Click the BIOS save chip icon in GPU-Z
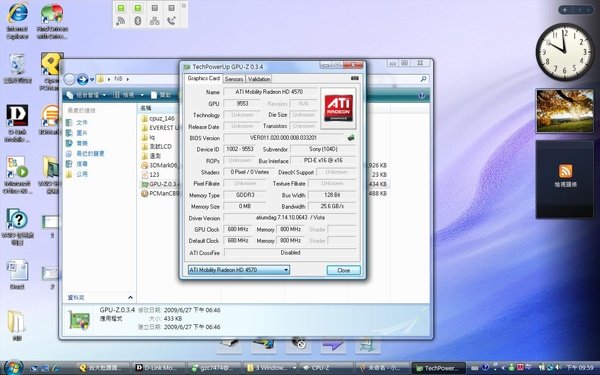This screenshot has width=600, height=375. pos(351,137)
